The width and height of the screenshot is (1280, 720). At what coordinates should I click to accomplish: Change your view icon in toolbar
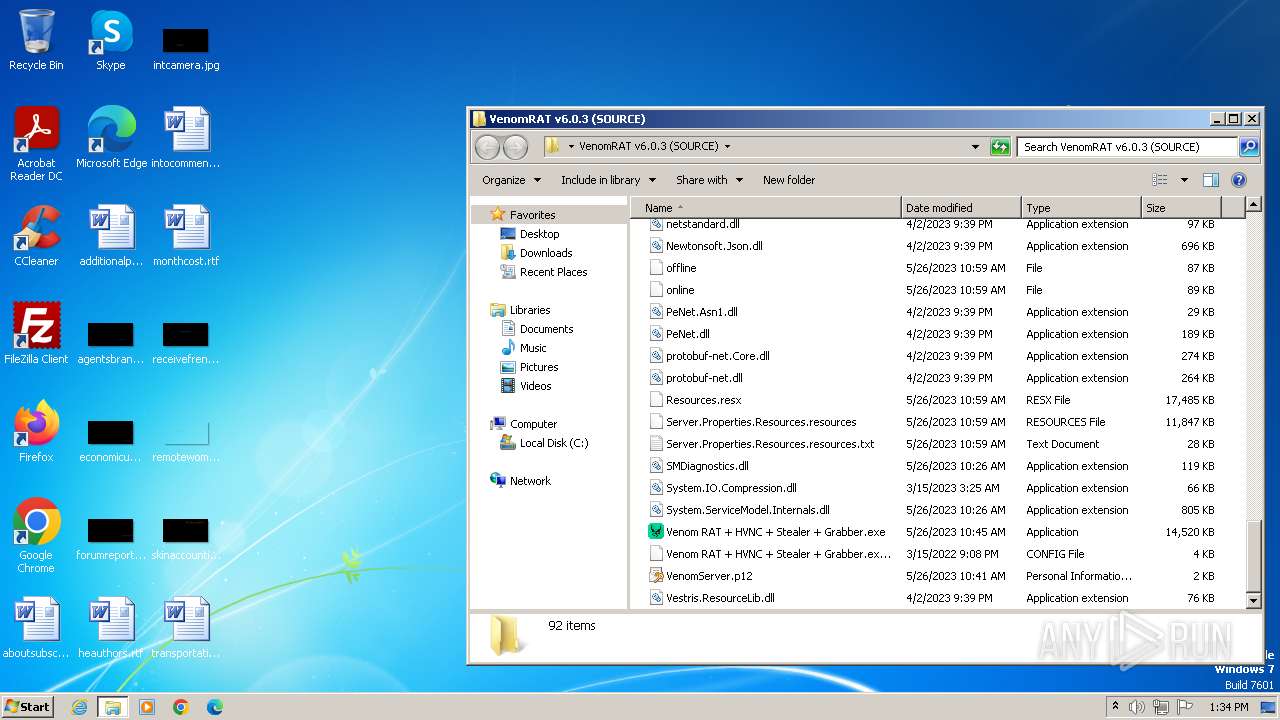point(1160,180)
